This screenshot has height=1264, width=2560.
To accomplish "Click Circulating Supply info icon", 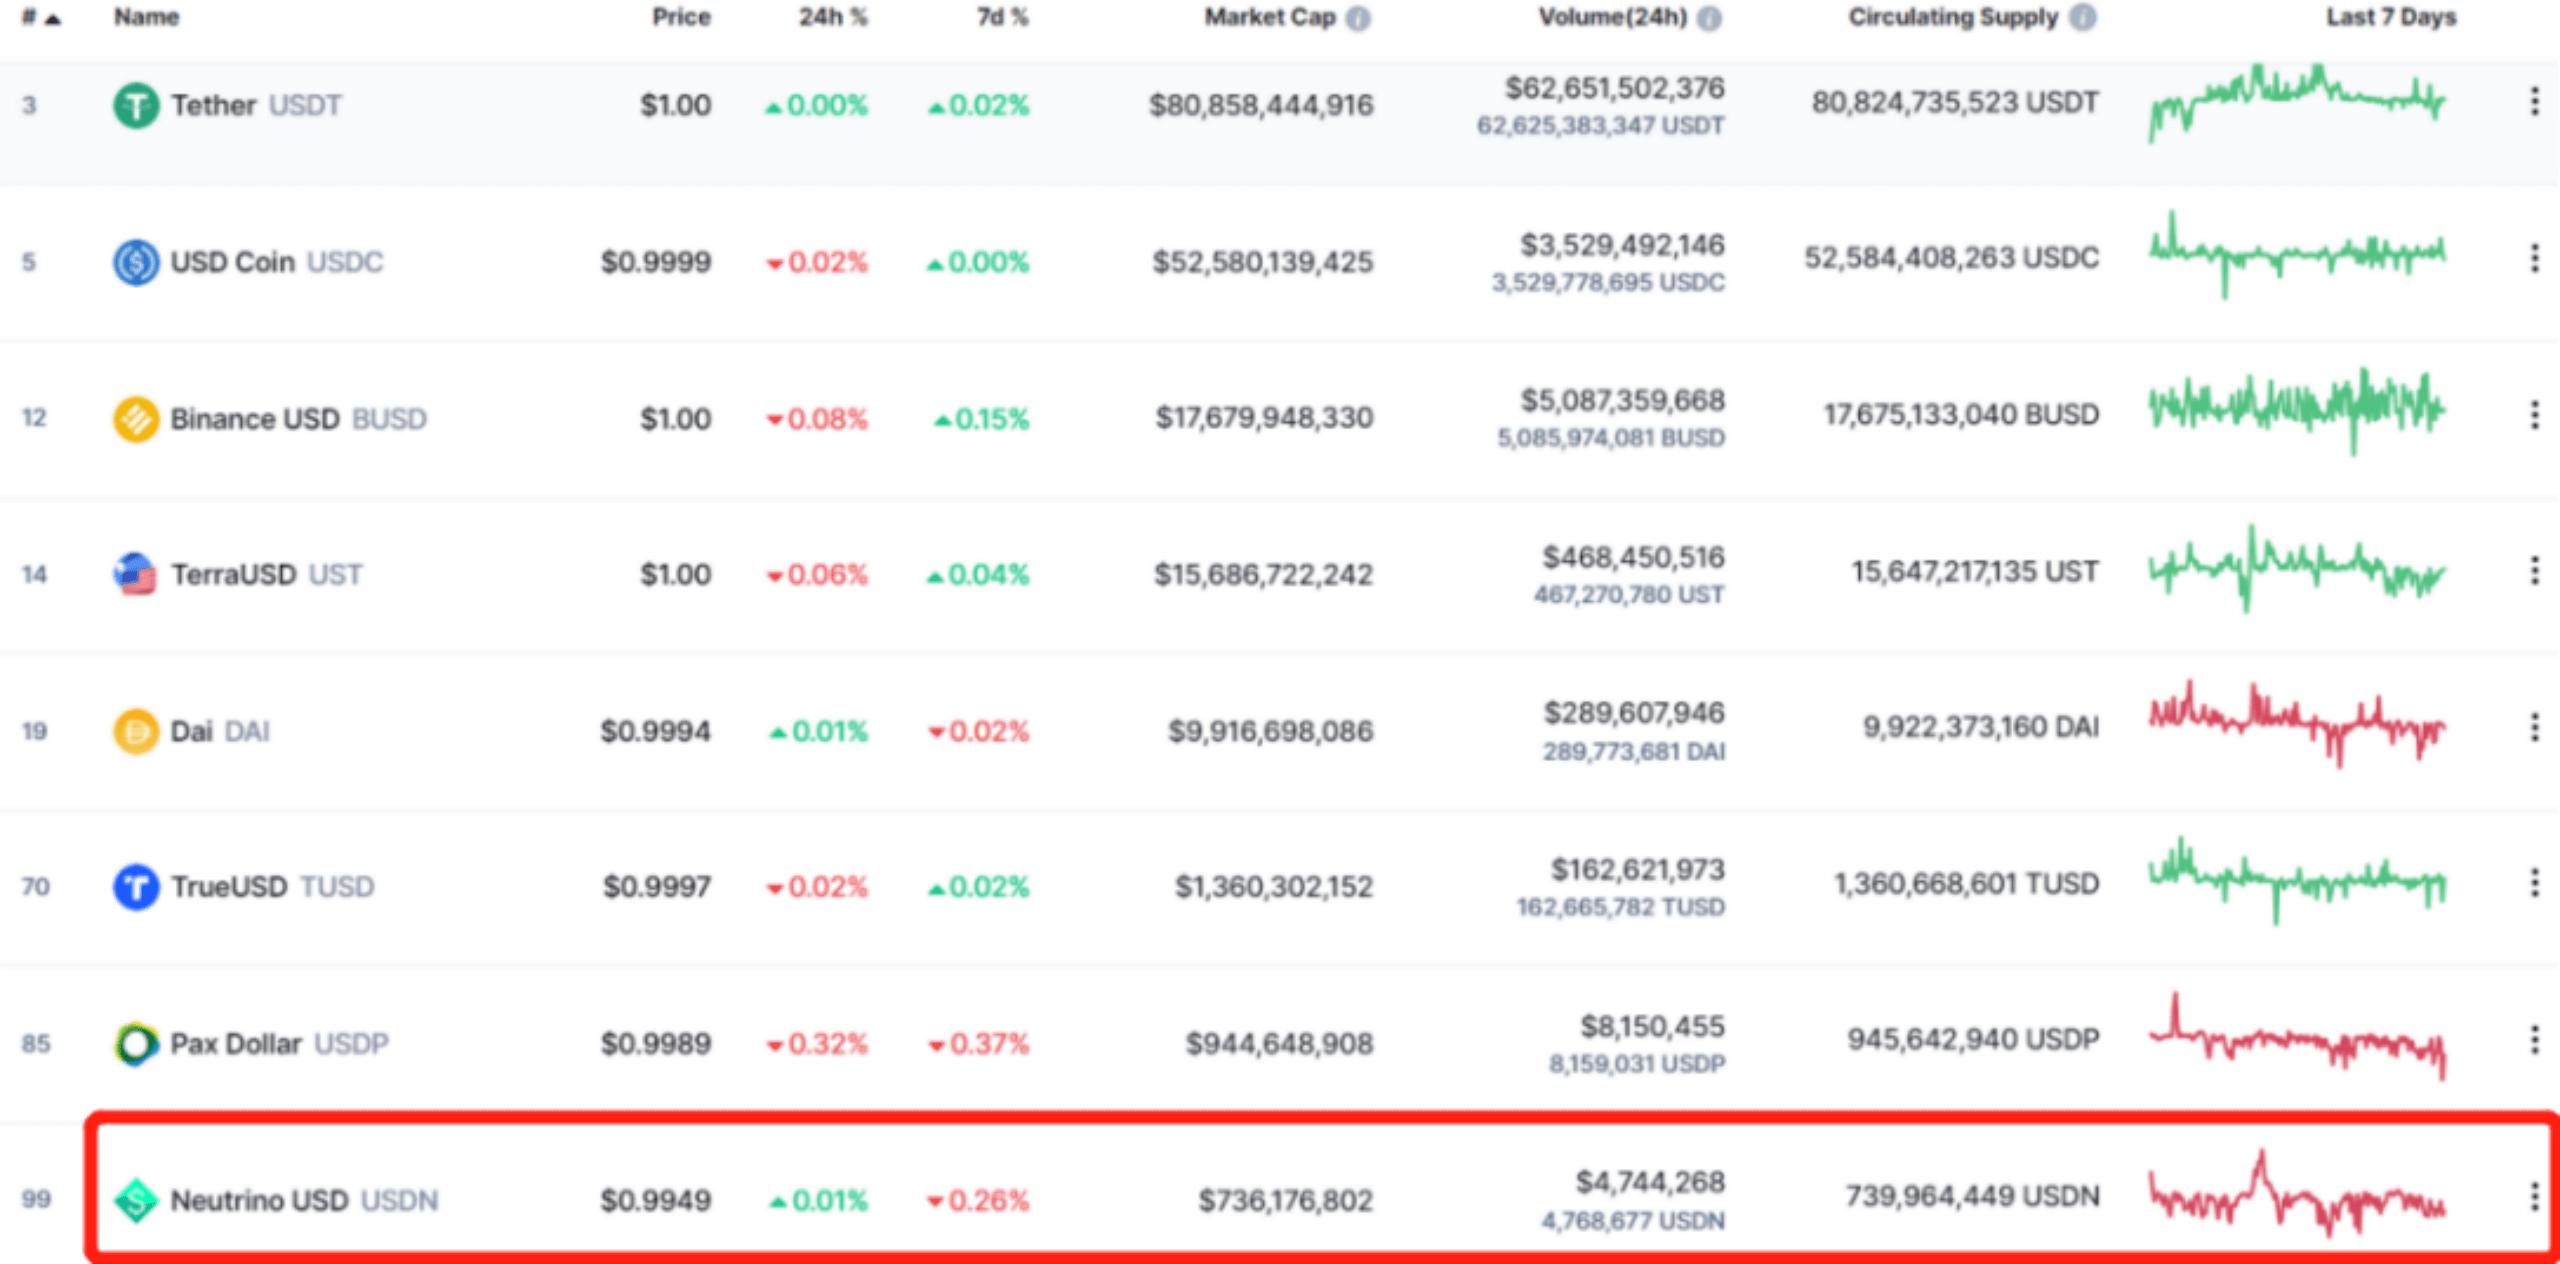I will point(2082,18).
